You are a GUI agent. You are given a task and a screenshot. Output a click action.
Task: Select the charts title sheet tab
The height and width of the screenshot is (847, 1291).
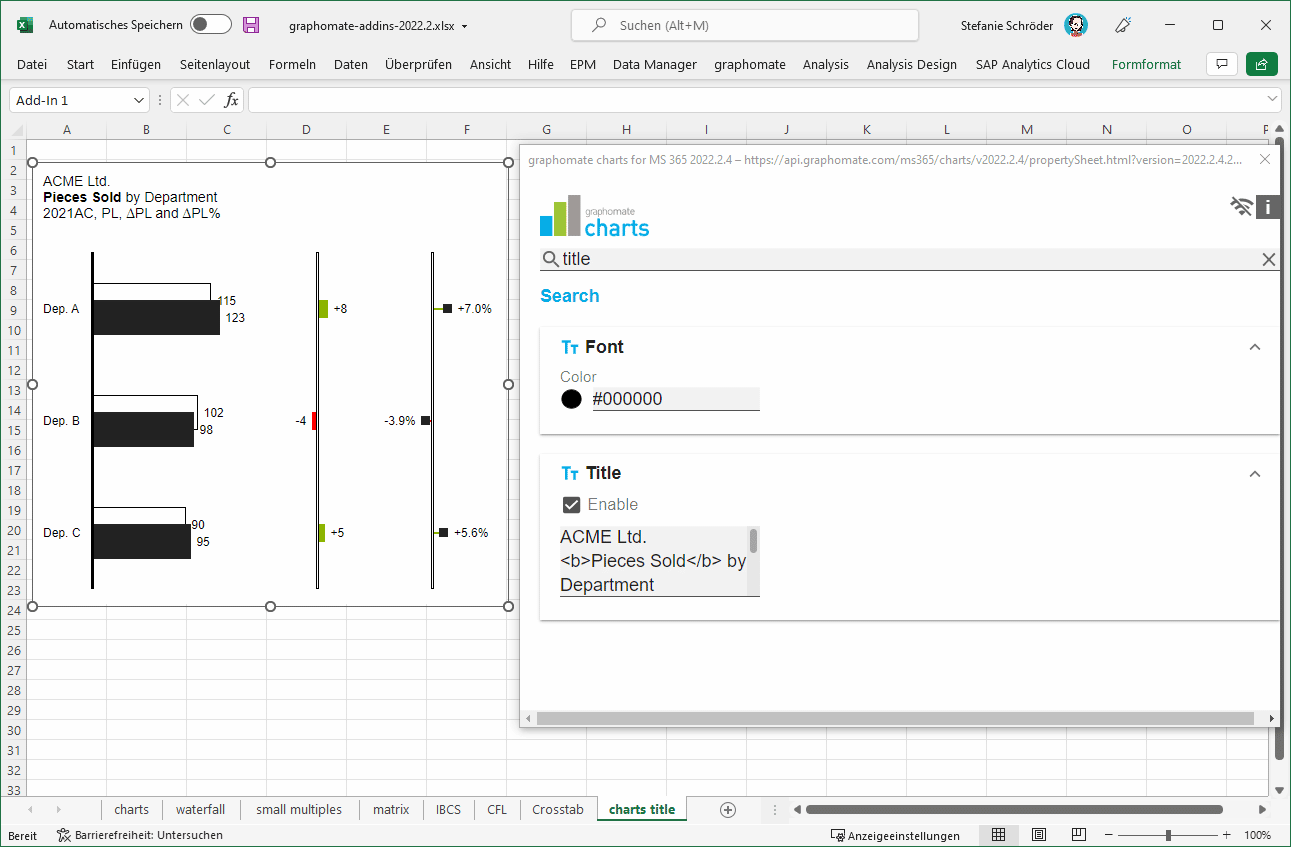(642, 810)
